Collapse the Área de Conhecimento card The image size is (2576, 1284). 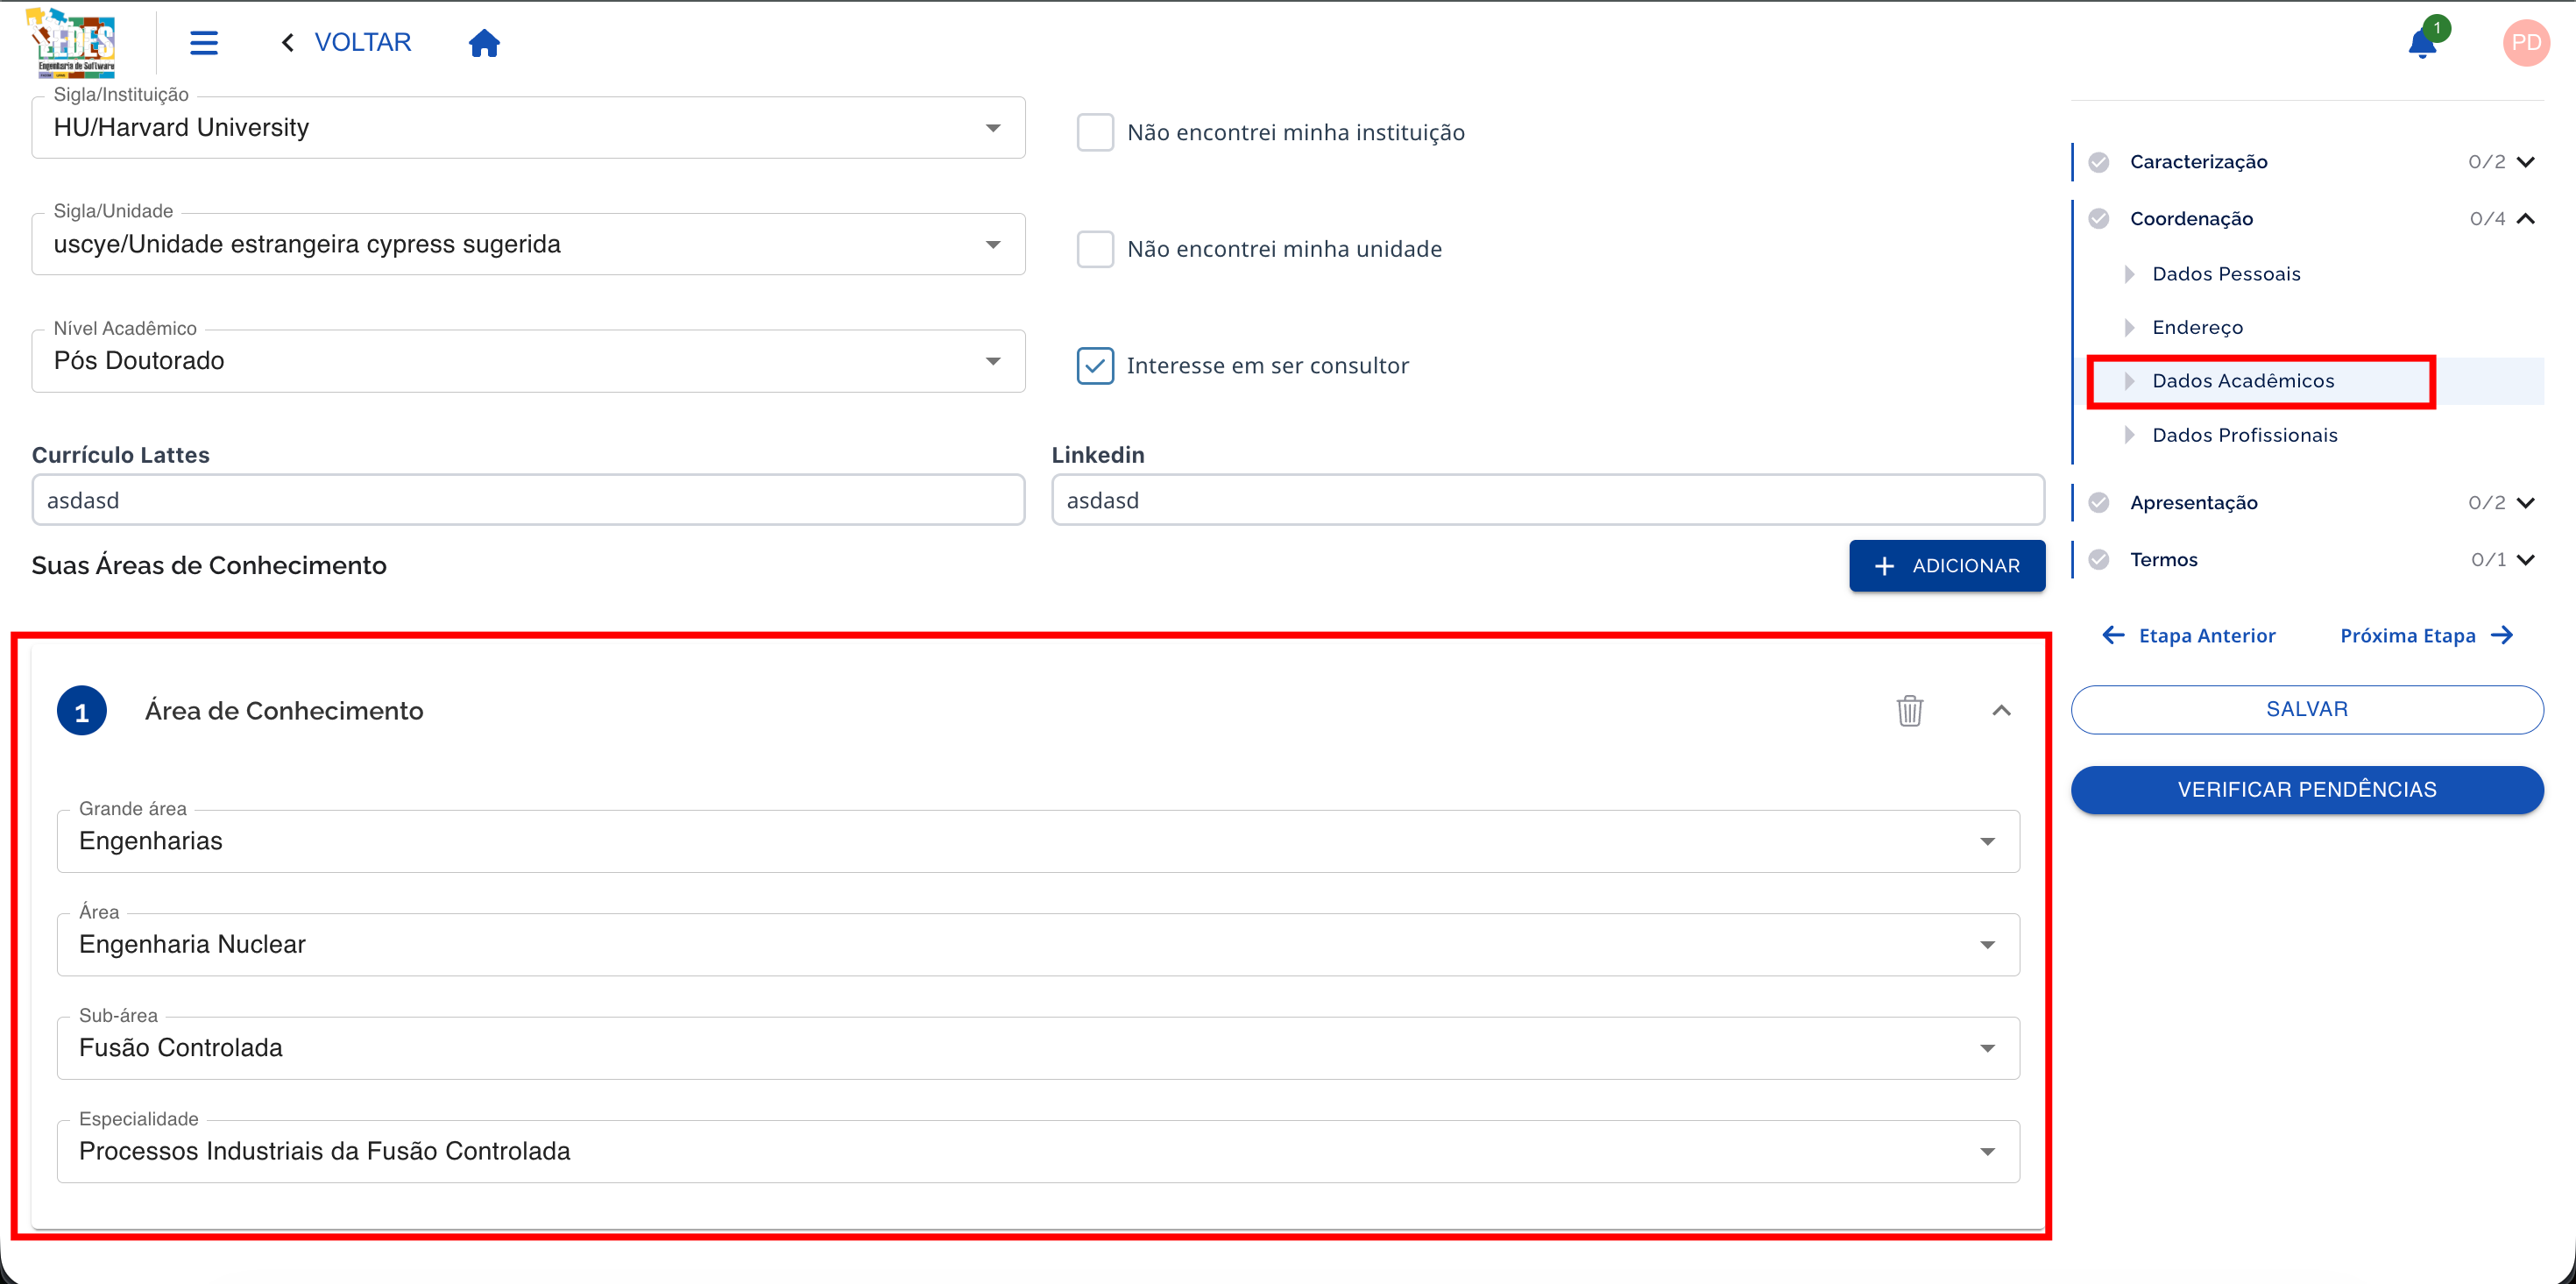point(2001,711)
